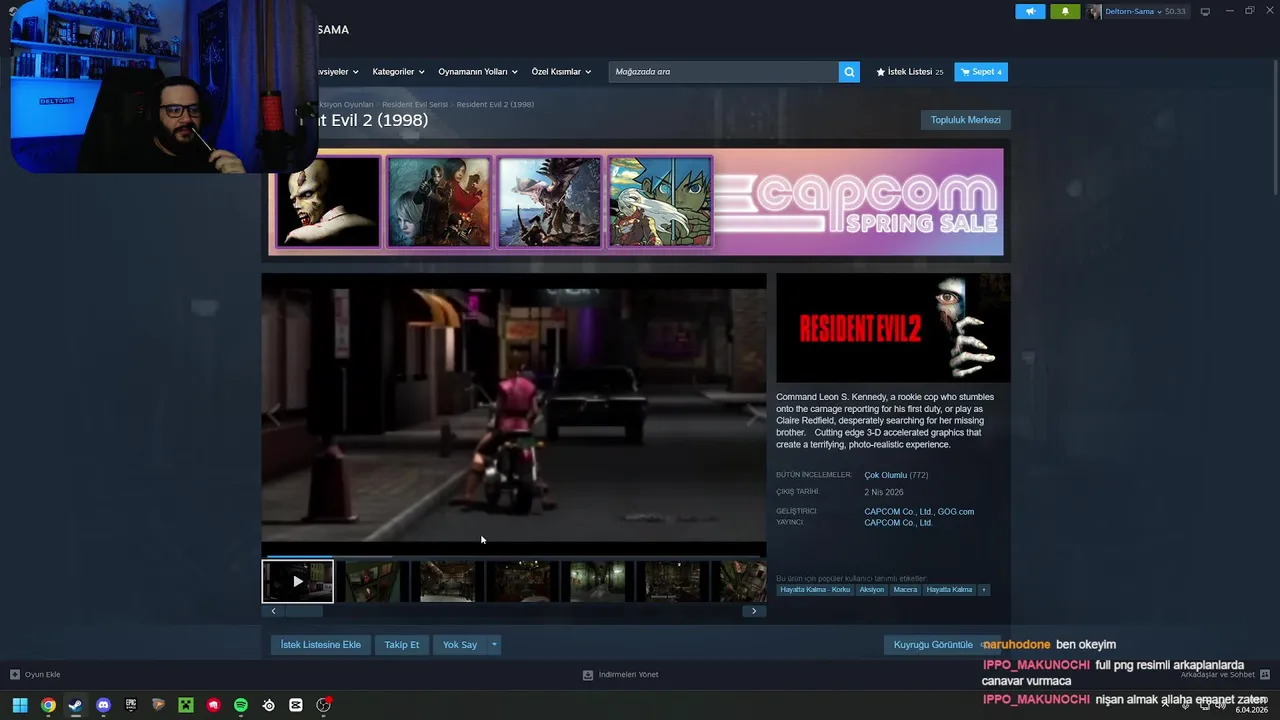The height and width of the screenshot is (720, 1280).
Task: Click Monster Hunter art in sale banner
Action: tap(550, 202)
